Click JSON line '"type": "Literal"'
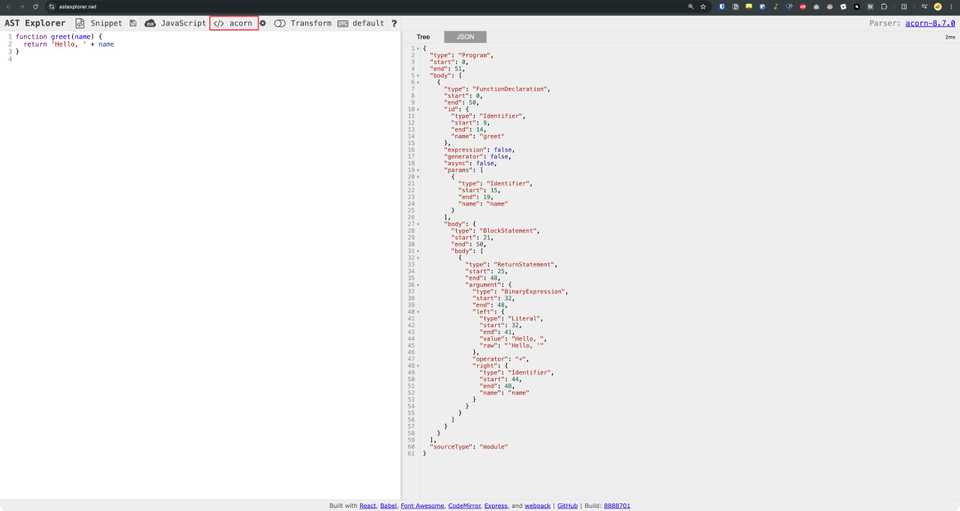 pyautogui.click(x=511, y=318)
